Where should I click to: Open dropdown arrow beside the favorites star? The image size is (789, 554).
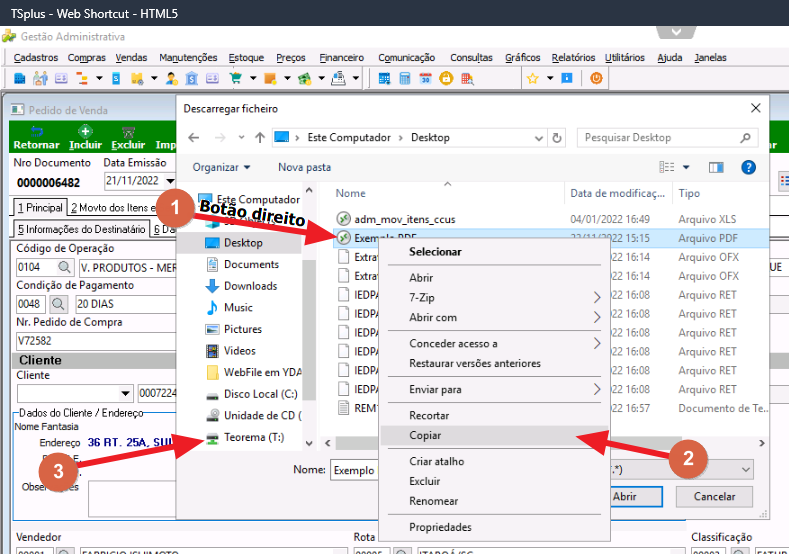550,78
